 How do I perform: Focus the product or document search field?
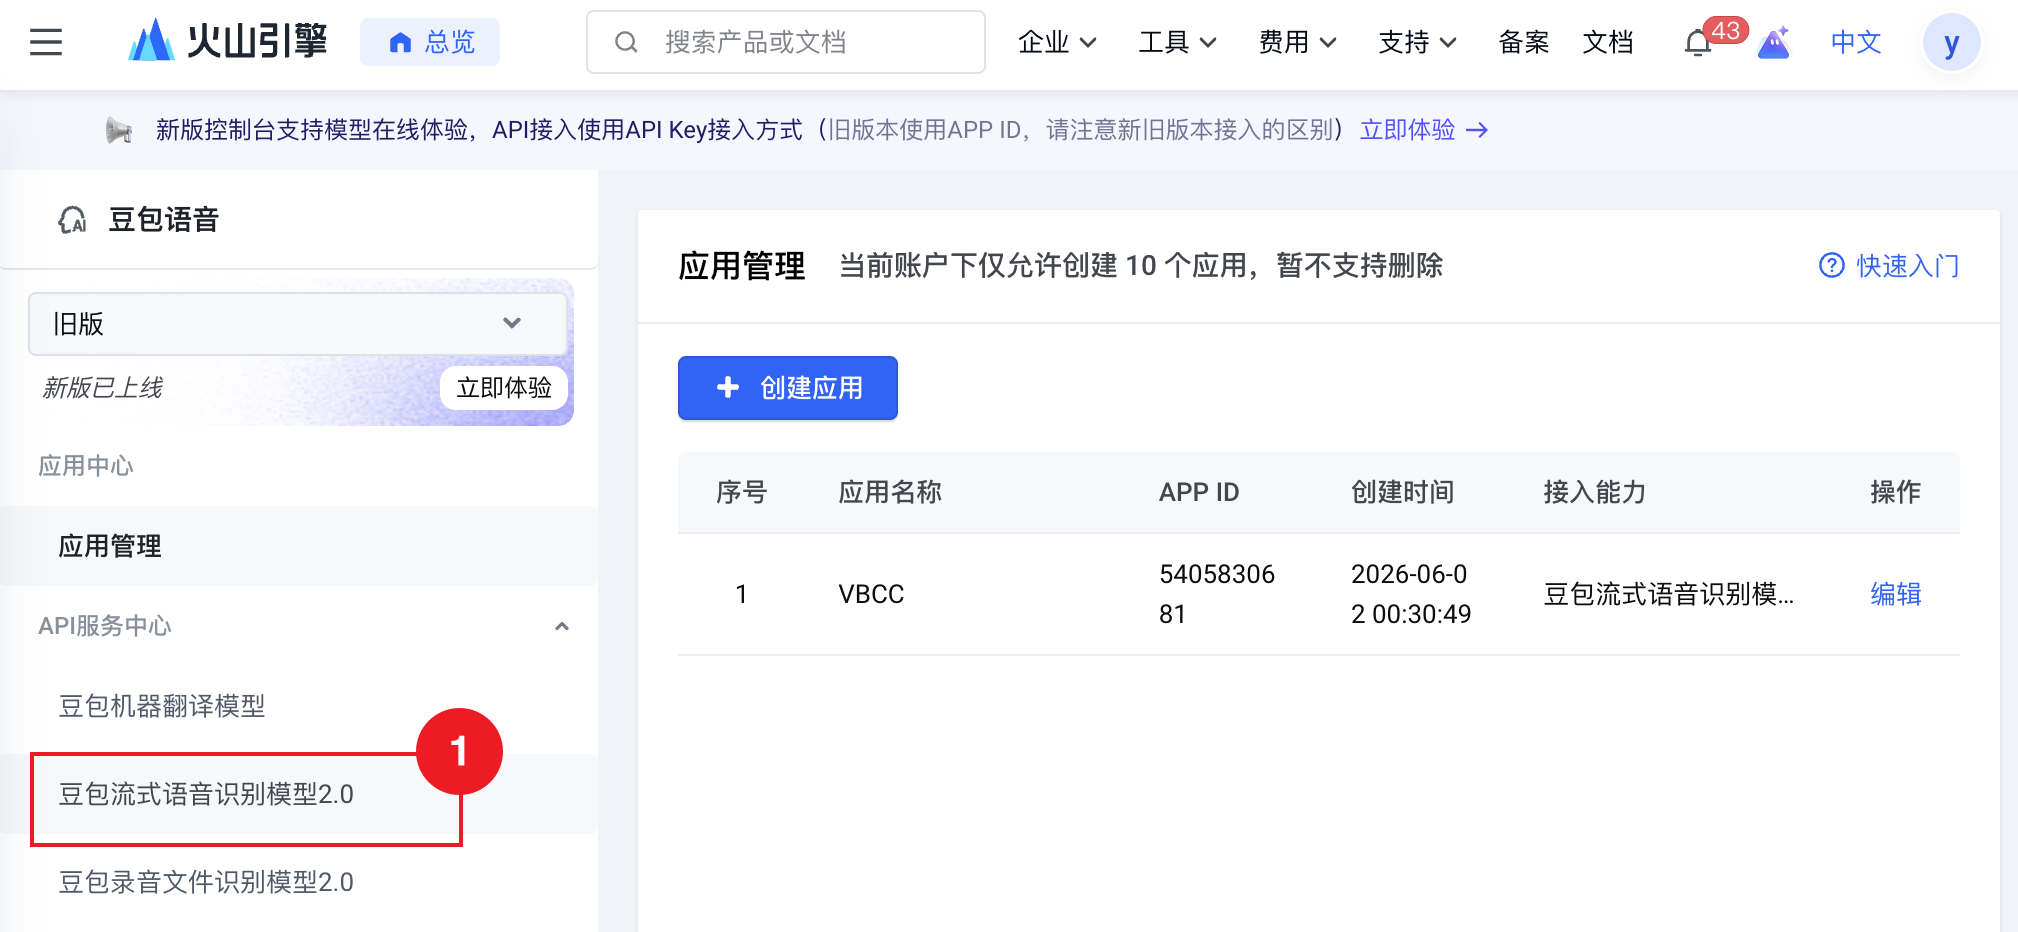tap(786, 42)
